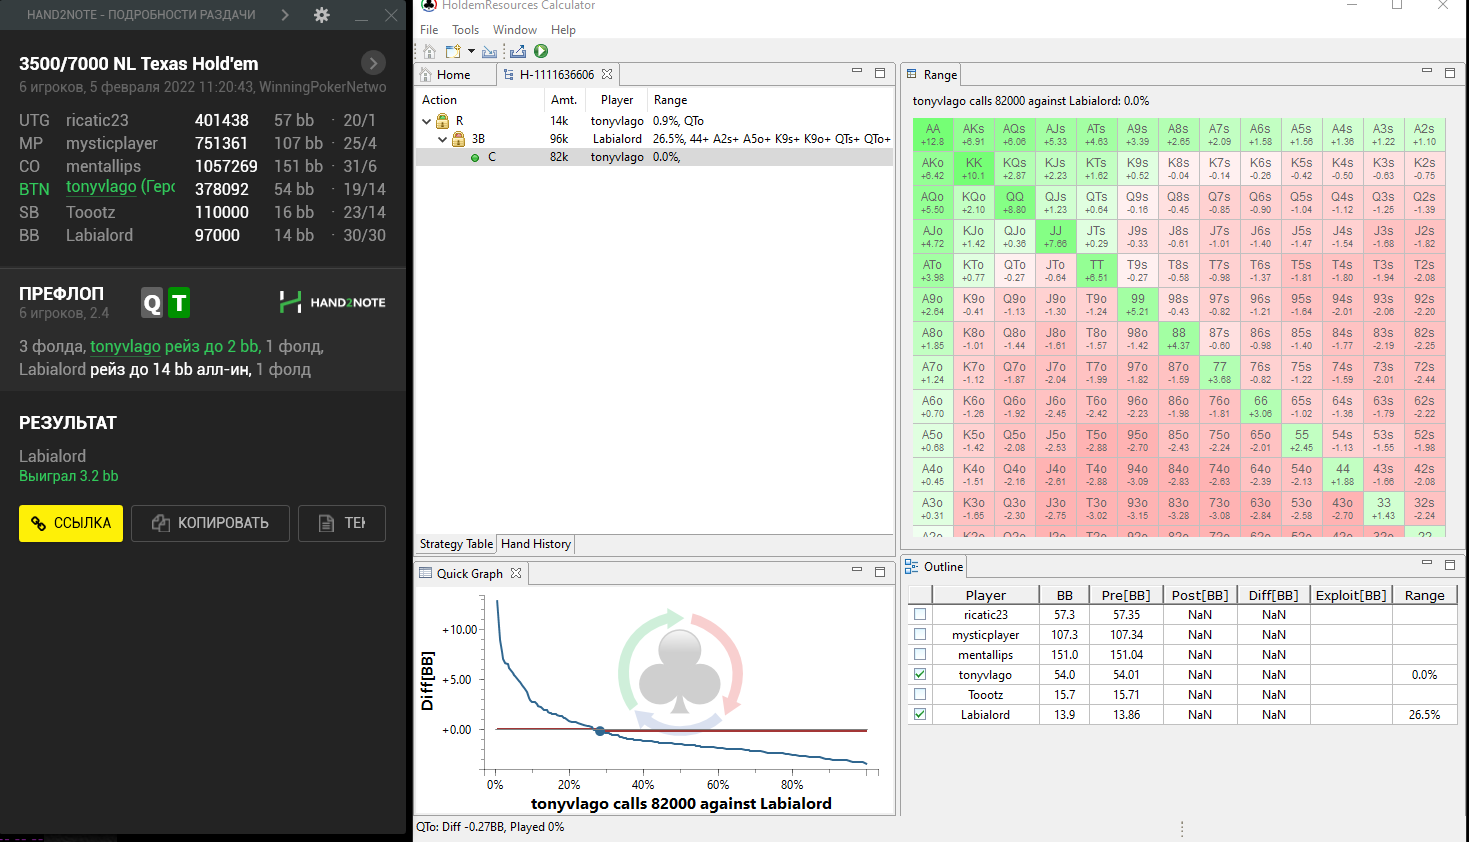
Task: Switch to the Hand History tab
Action: (x=536, y=544)
